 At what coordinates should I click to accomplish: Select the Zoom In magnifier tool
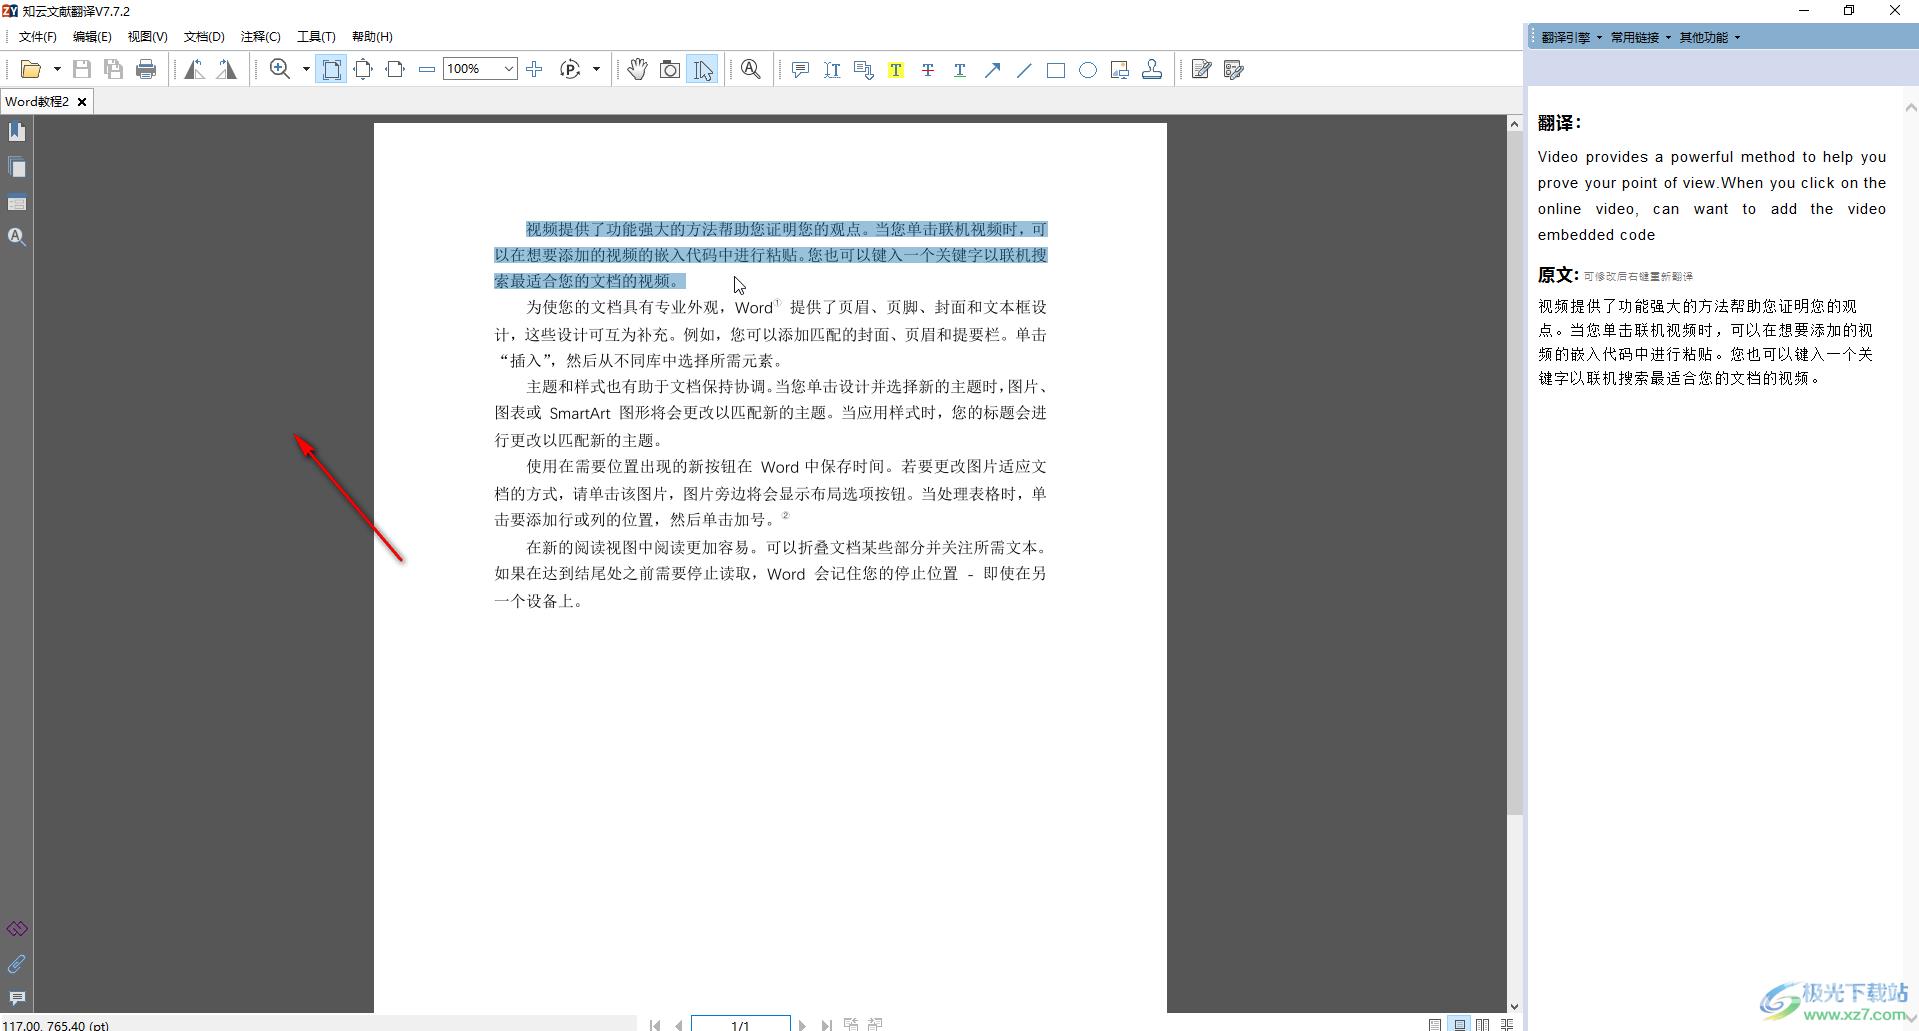click(x=280, y=69)
